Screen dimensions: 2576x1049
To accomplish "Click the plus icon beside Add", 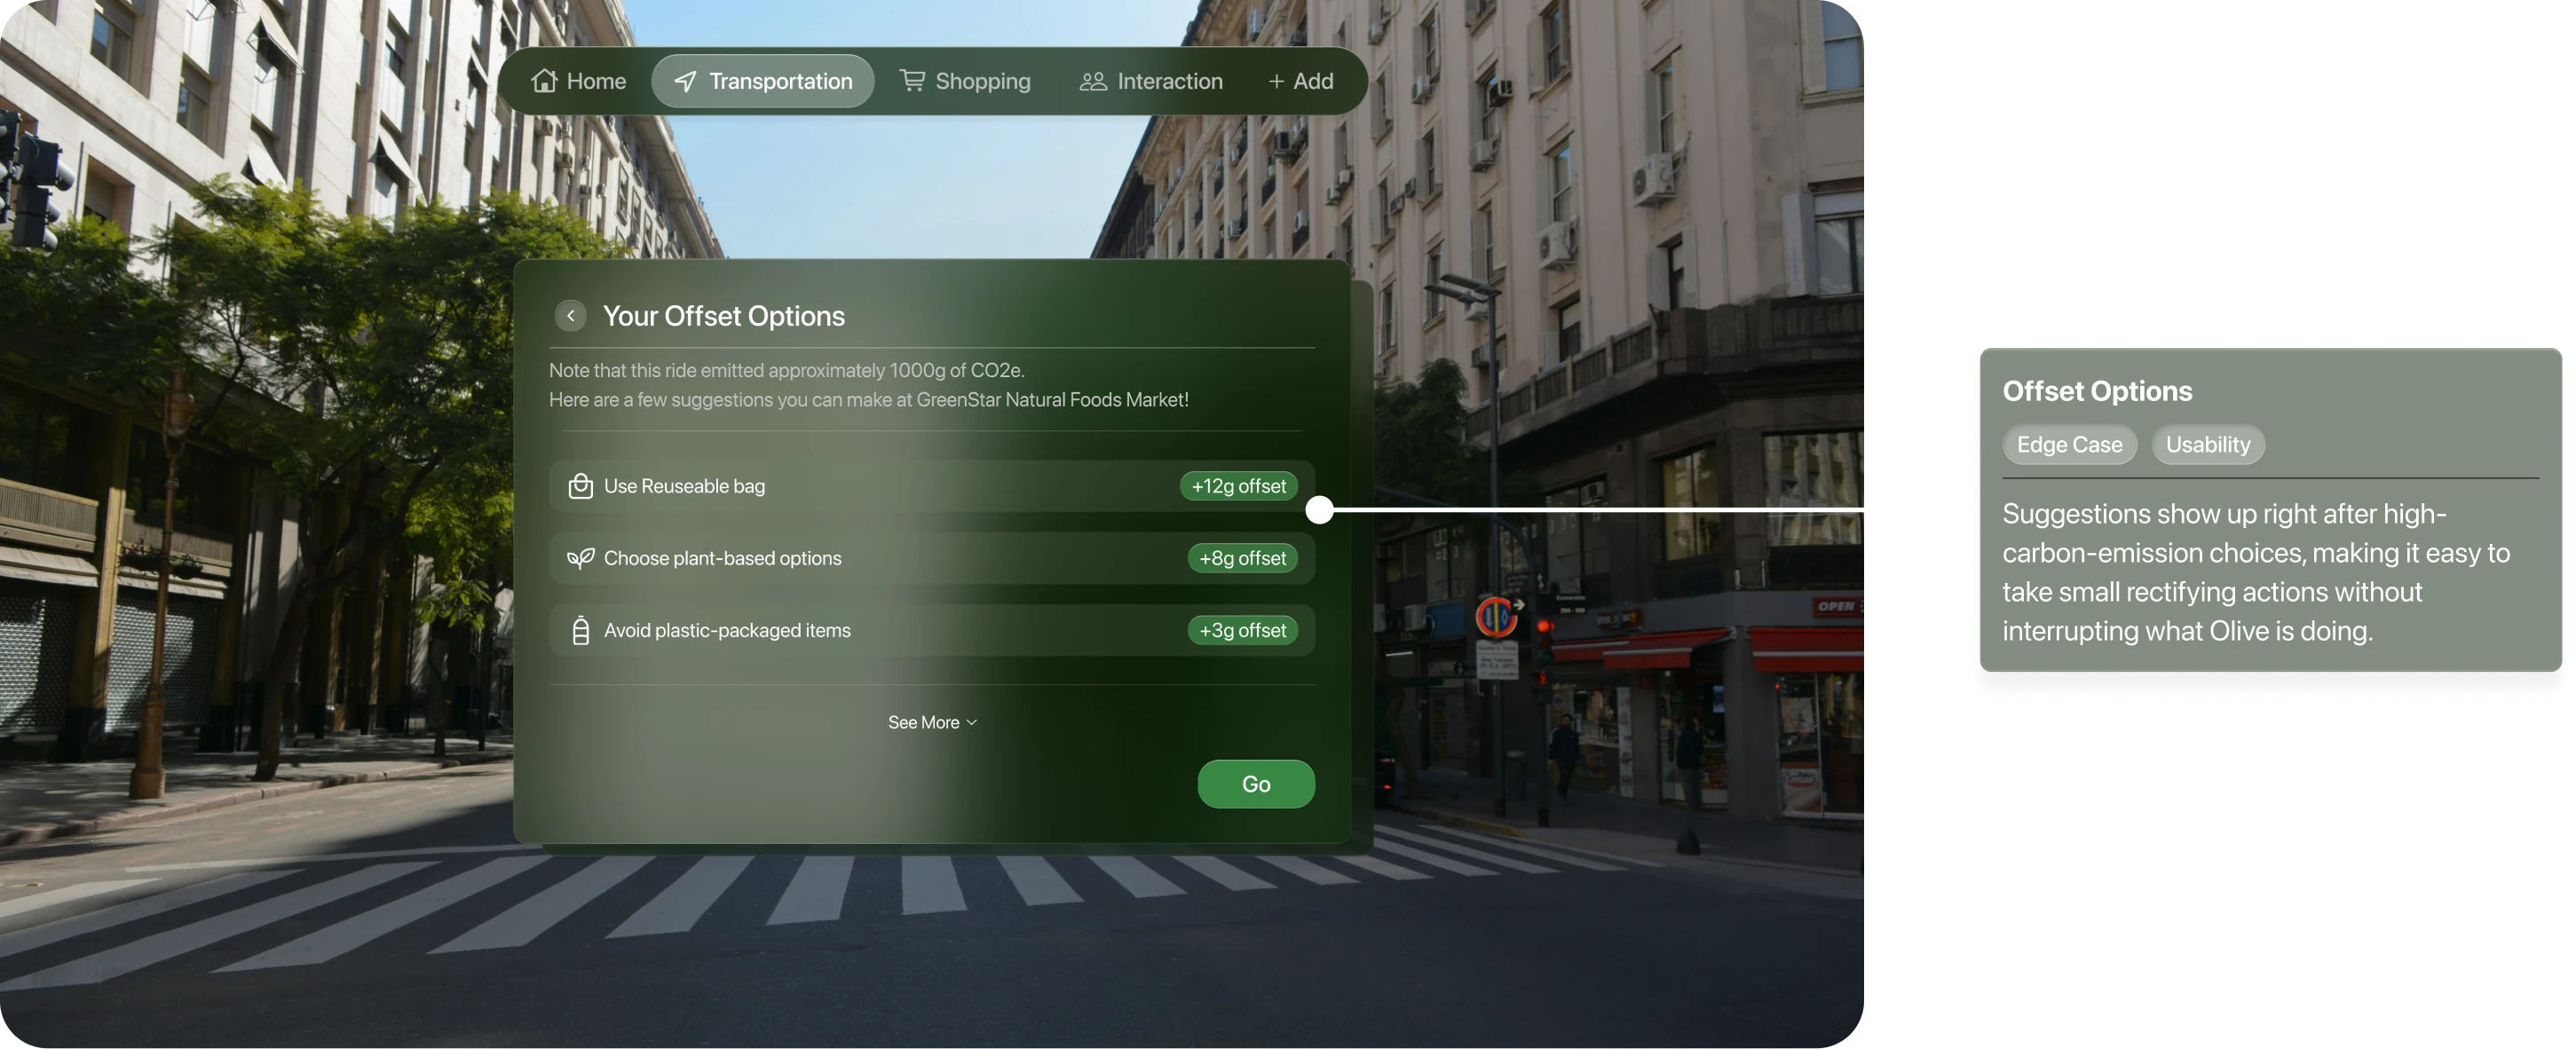I will coord(1276,81).
